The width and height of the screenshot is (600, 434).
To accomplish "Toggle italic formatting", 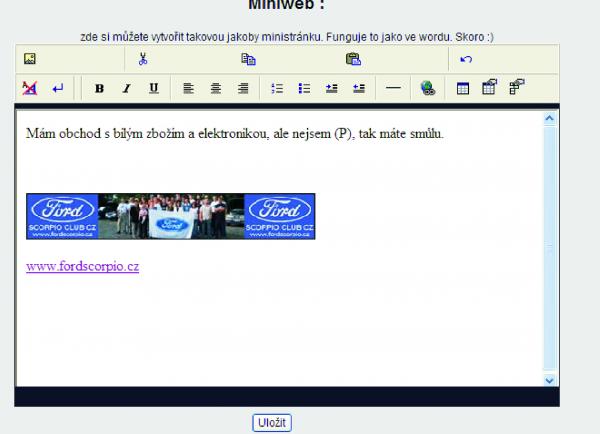I will (x=126, y=88).
